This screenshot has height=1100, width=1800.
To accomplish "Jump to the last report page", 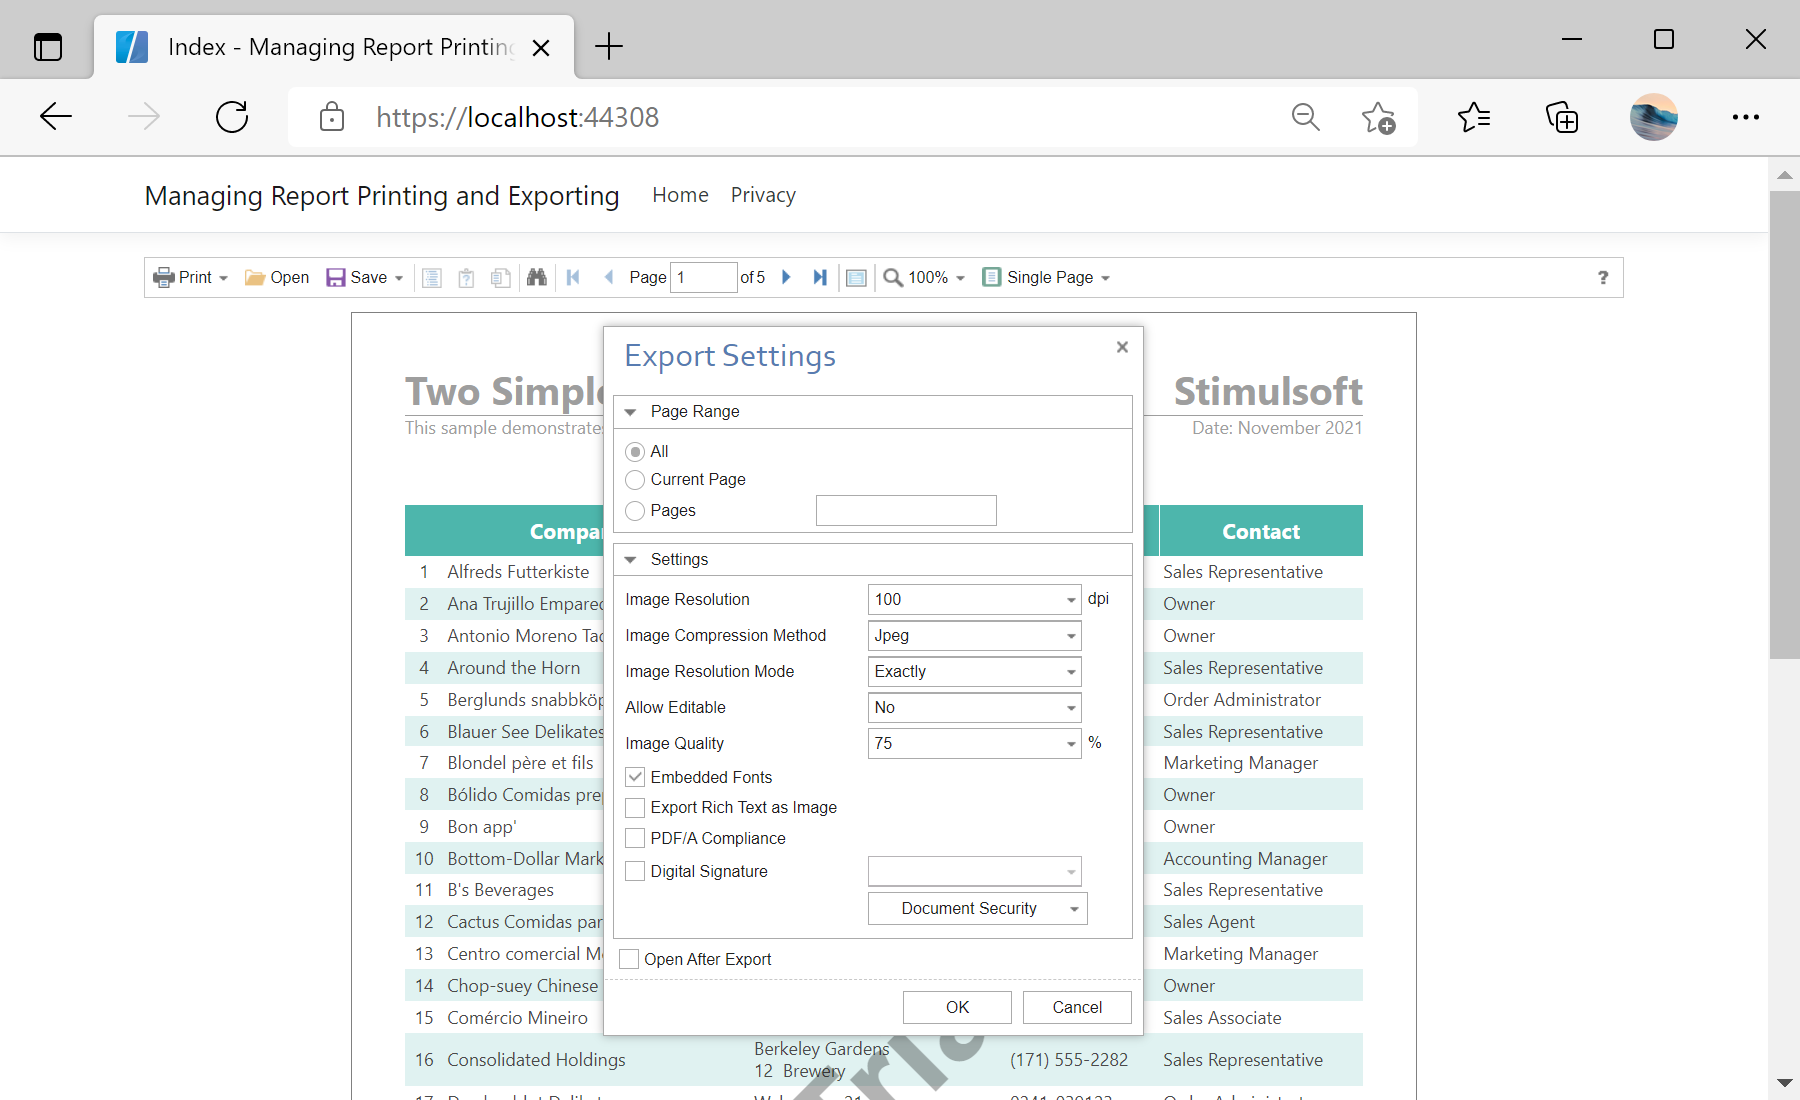I will 820,277.
